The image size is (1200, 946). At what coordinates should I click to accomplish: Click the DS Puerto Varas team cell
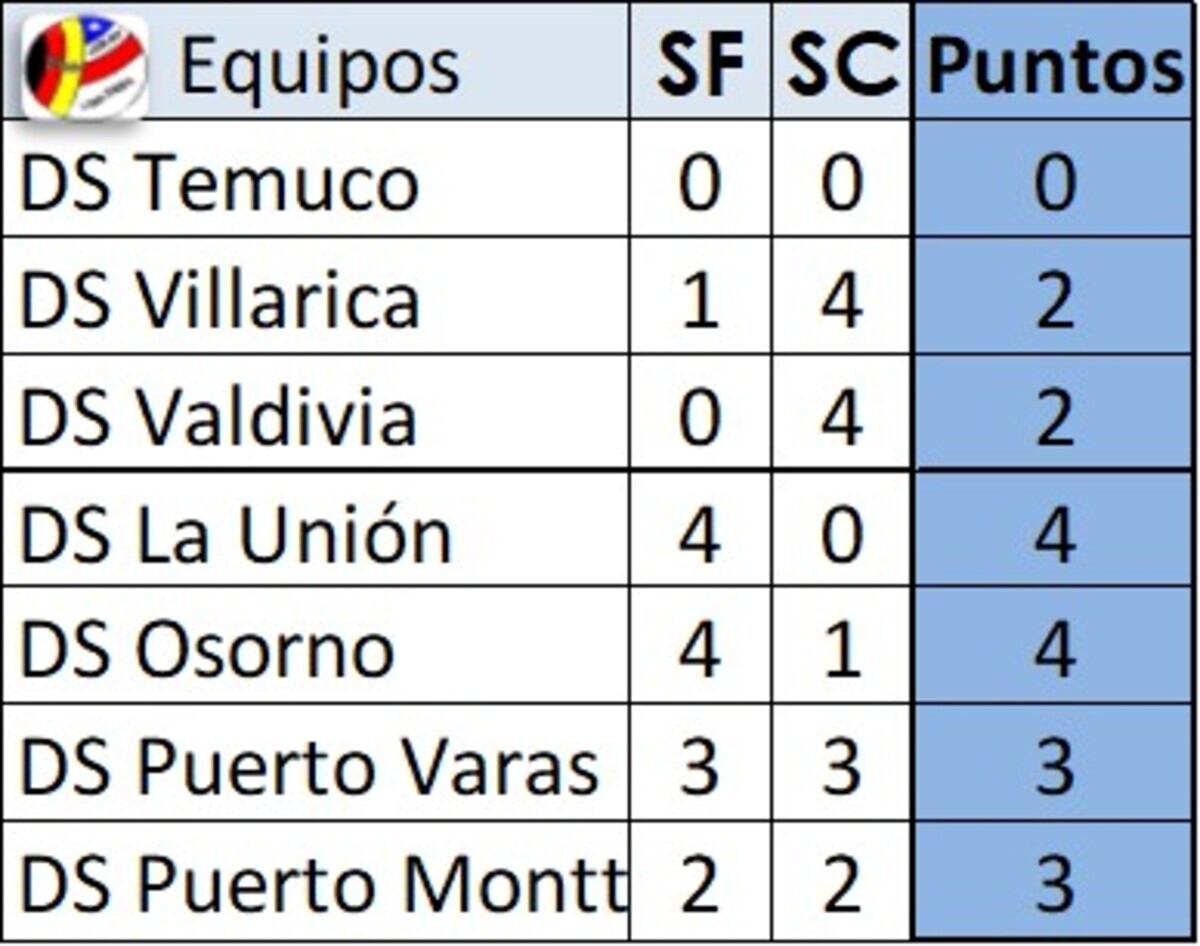click(x=316, y=763)
